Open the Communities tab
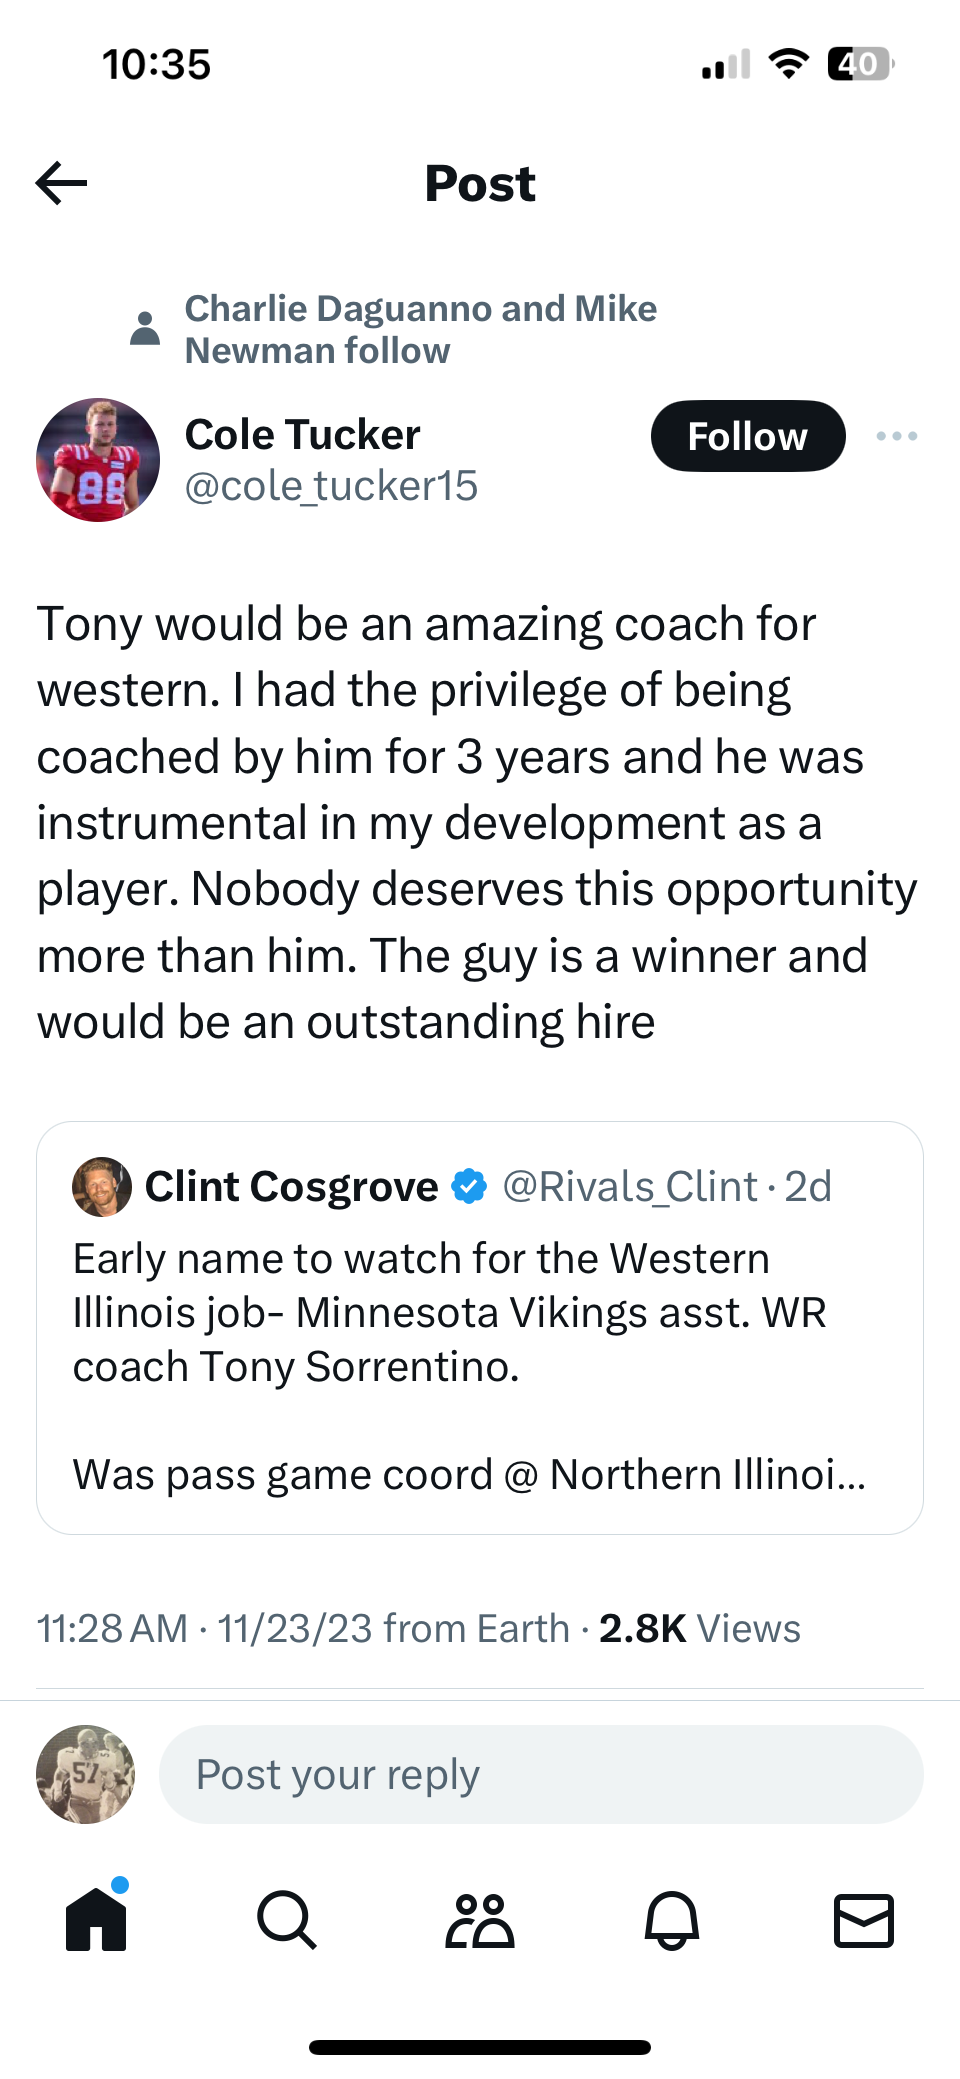 (479, 1919)
